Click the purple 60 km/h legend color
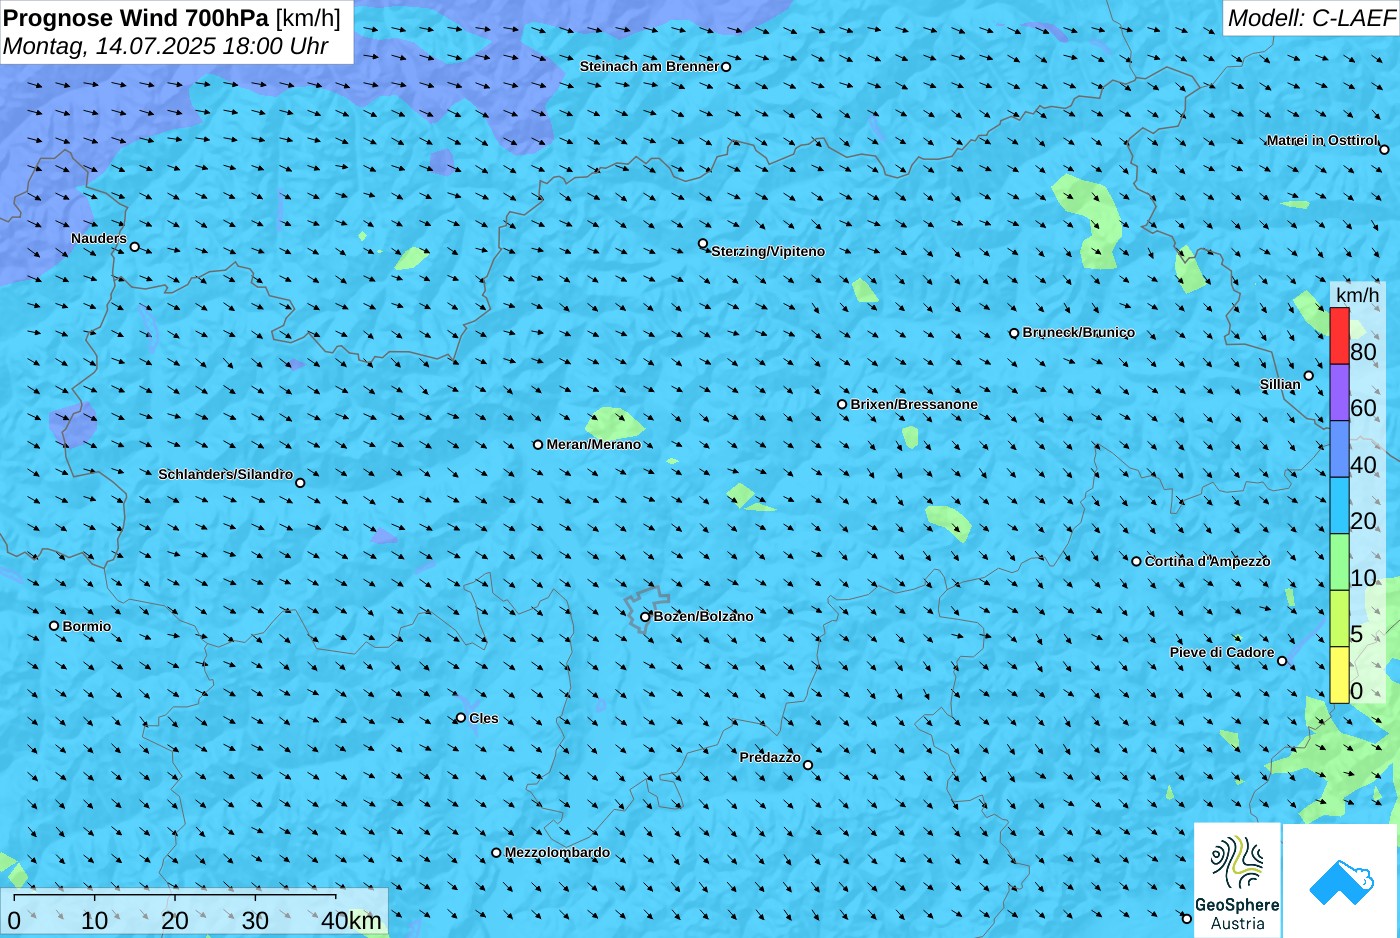Image resolution: width=1400 pixels, height=938 pixels. click(1339, 392)
